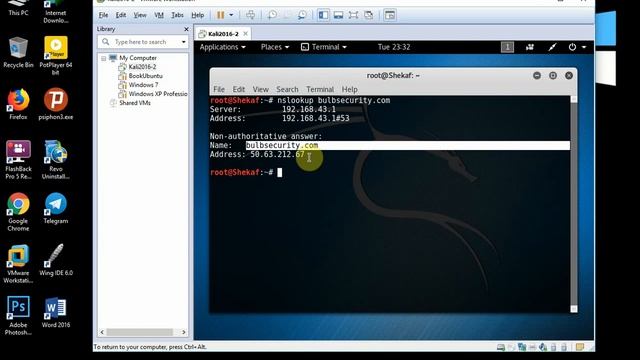
Task: Click the terminal vertical scrollbar
Action: pos(573,204)
